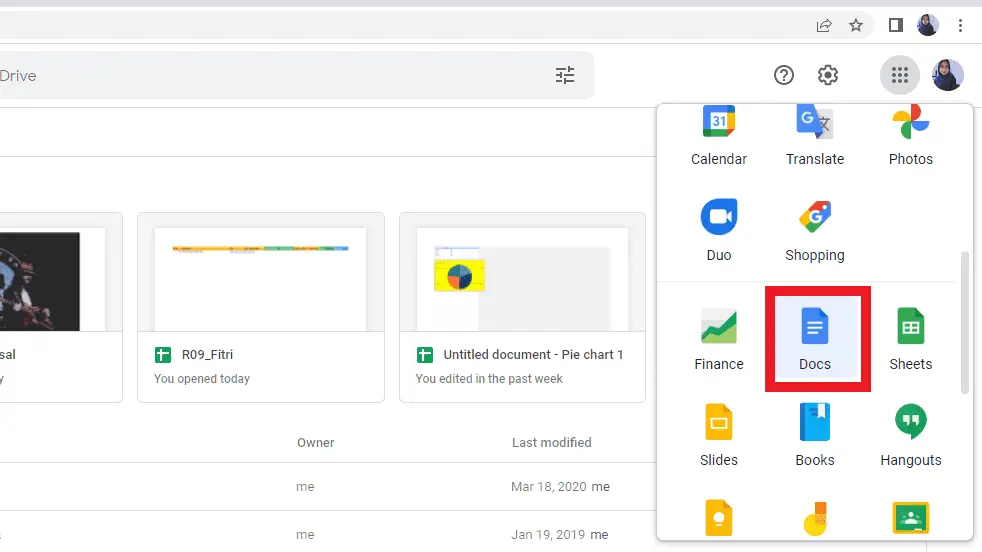982x552 pixels.
Task: Open Drive settings gear
Action: click(x=828, y=75)
